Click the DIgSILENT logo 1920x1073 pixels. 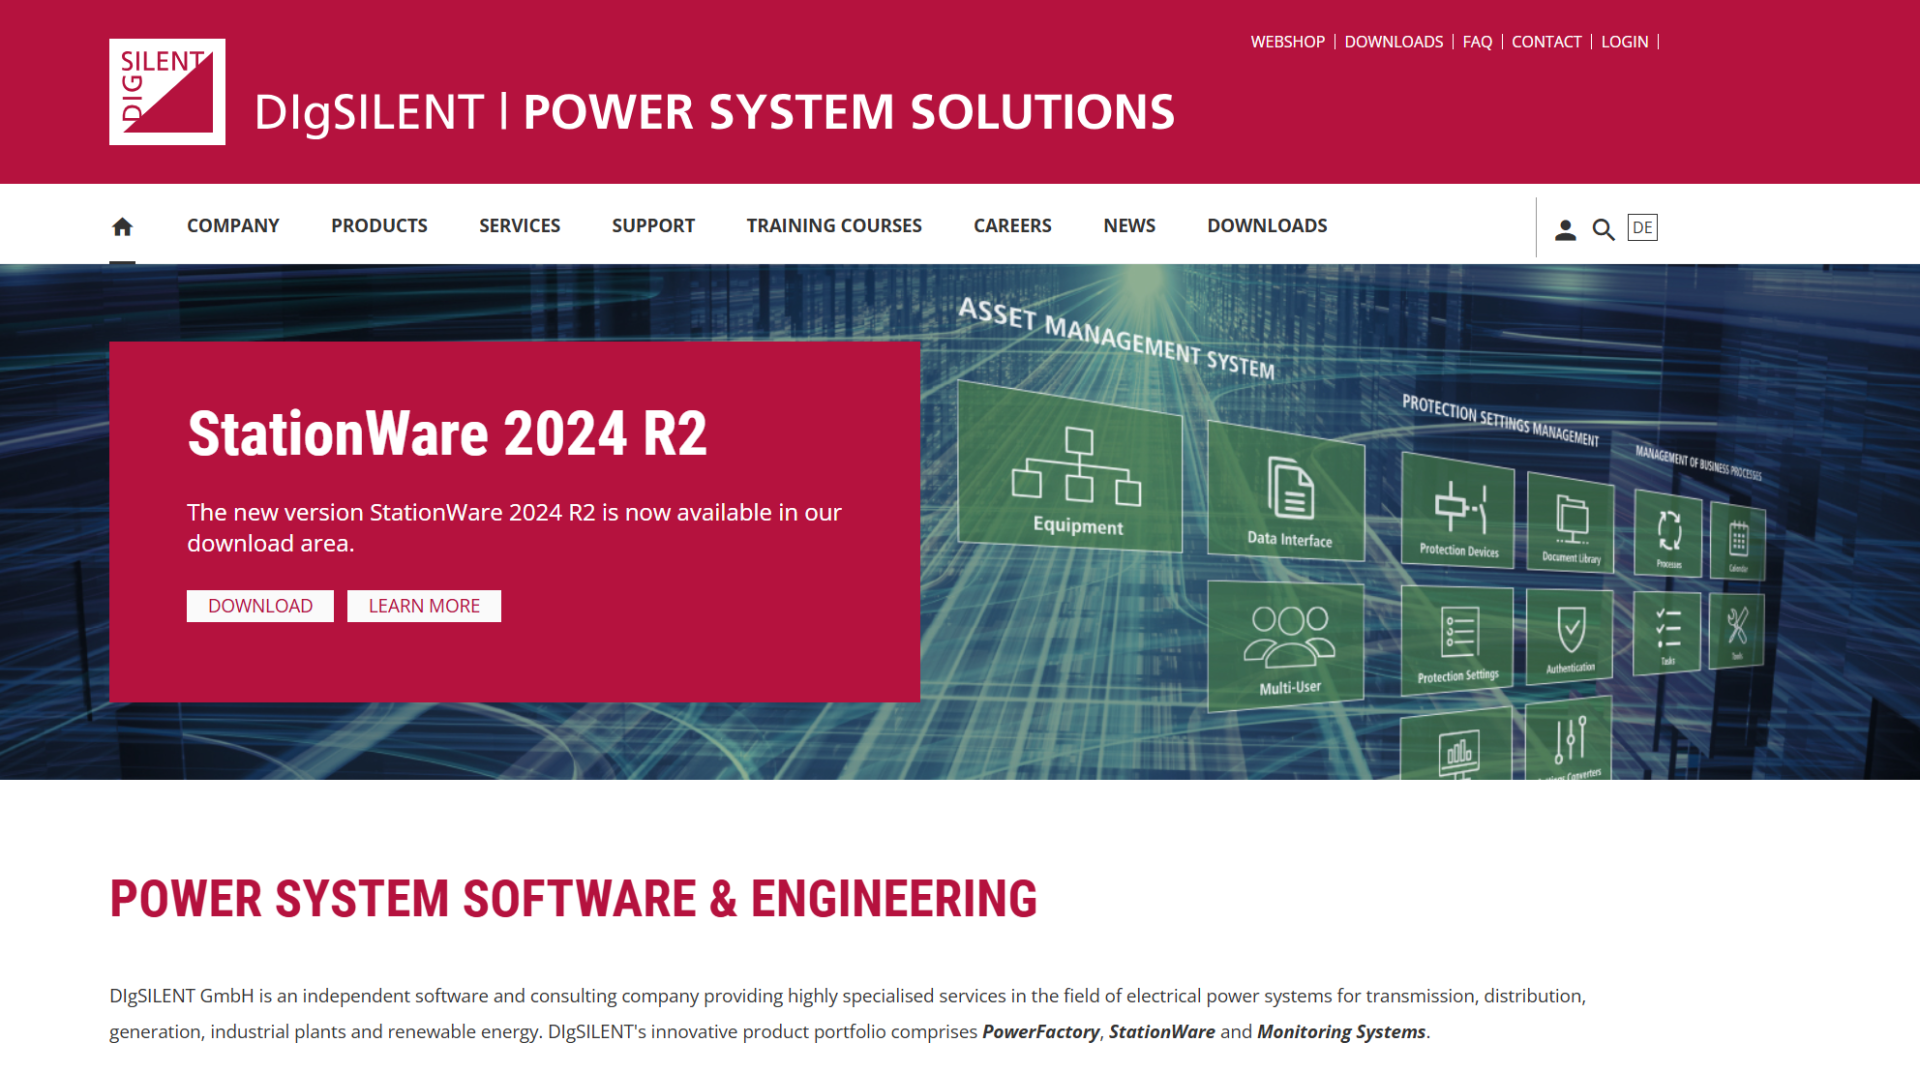point(167,92)
